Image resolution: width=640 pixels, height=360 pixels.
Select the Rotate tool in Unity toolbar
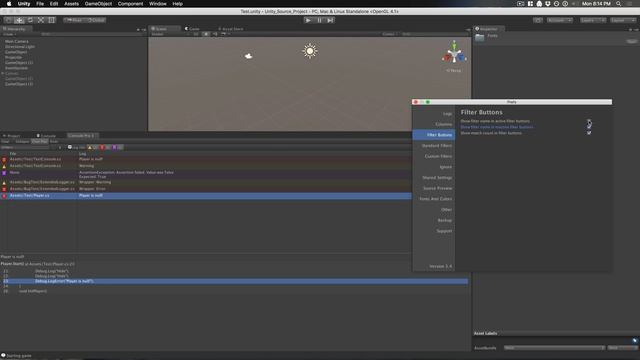30,20
